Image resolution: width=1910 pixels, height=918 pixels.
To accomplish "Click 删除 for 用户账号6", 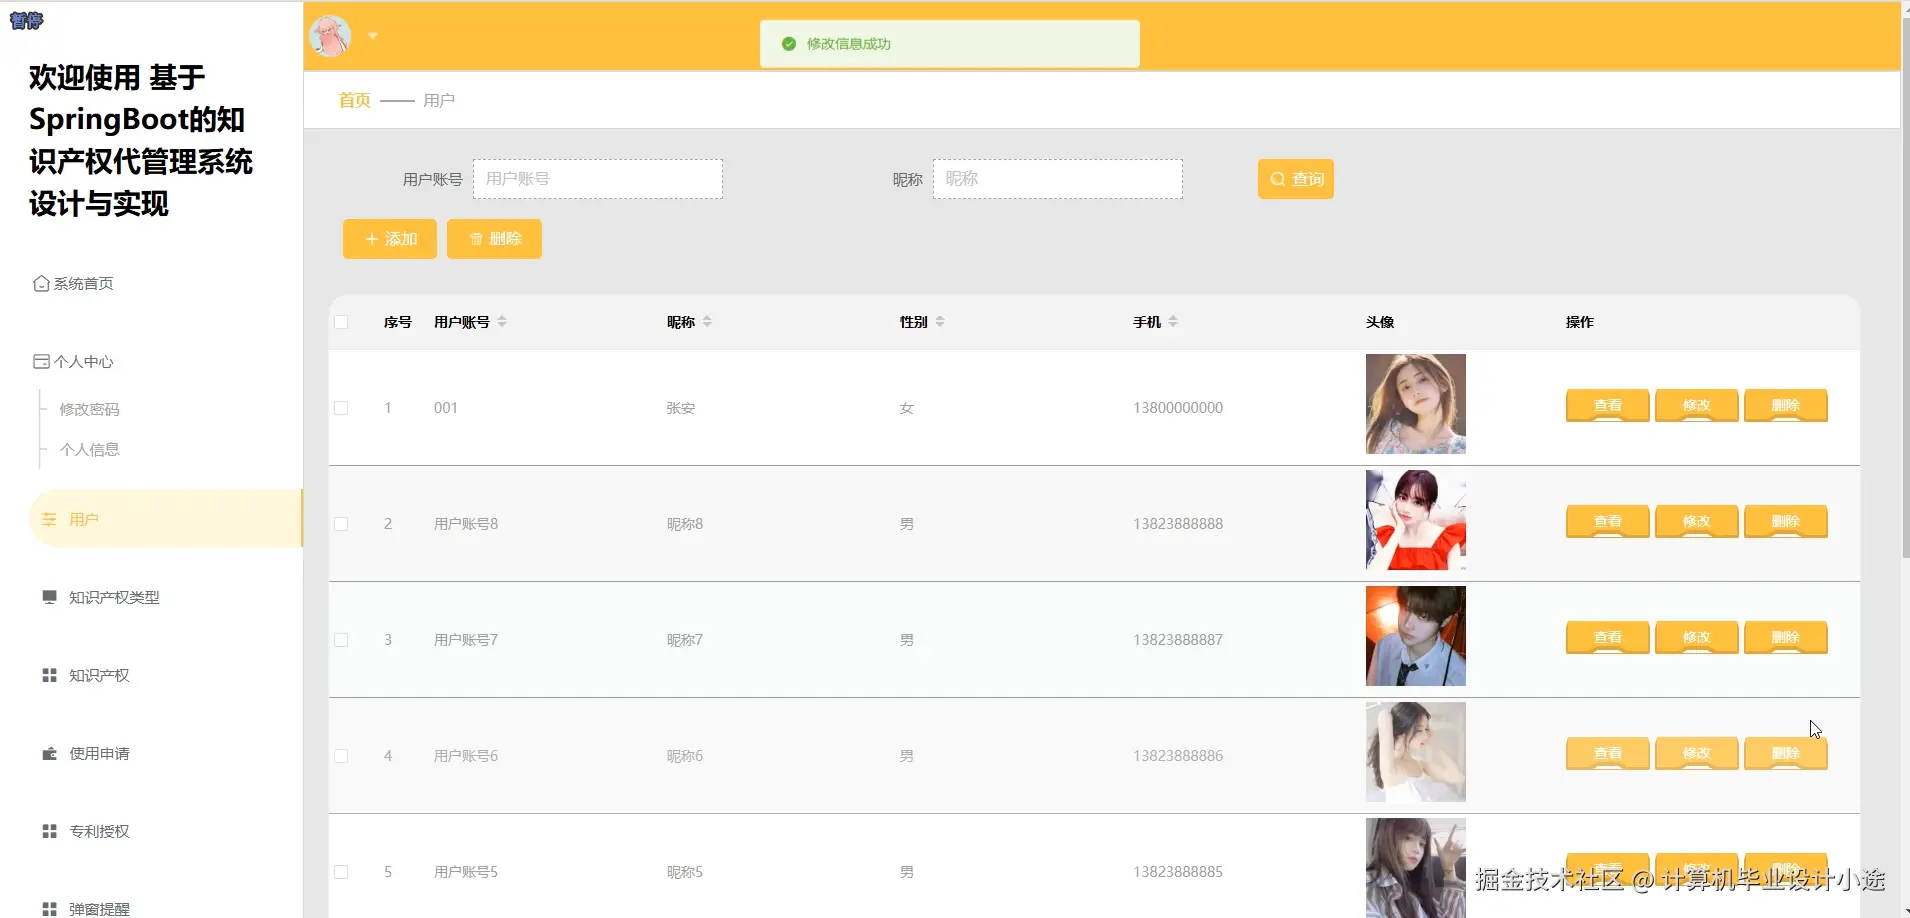I will click(x=1786, y=754).
